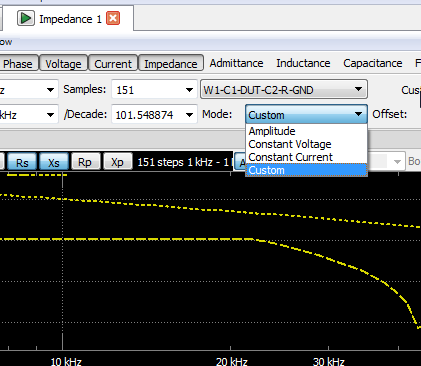Run the Impedance 1 analyzer with the play icon
The width and height of the screenshot is (421, 366).
click(x=26, y=18)
